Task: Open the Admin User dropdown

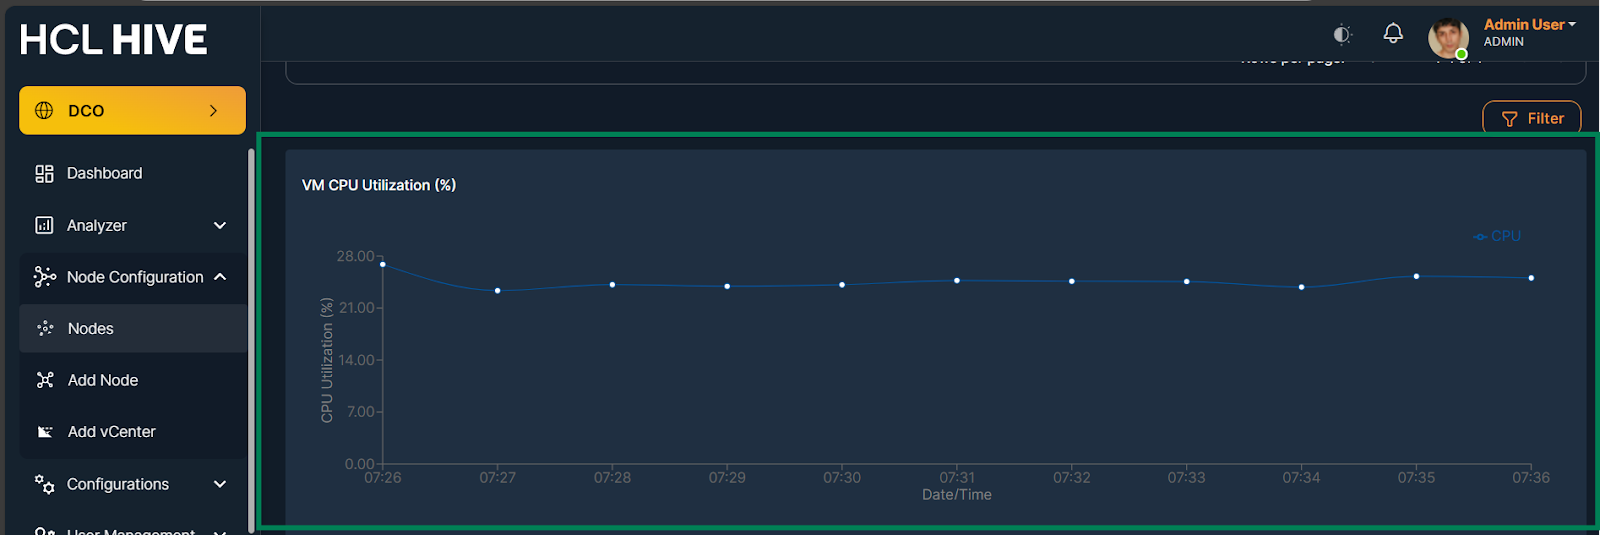Action: click(x=1529, y=24)
